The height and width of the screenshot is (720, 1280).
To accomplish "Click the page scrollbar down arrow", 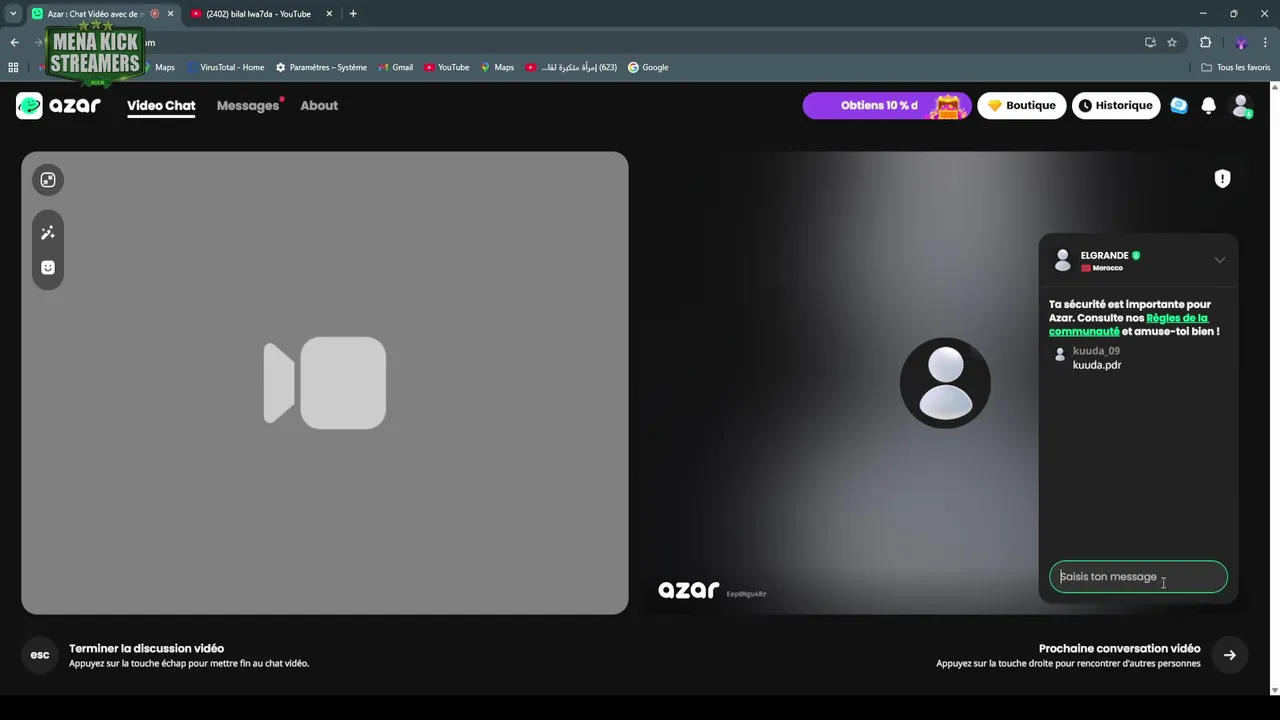I will tap(1274, 690).
